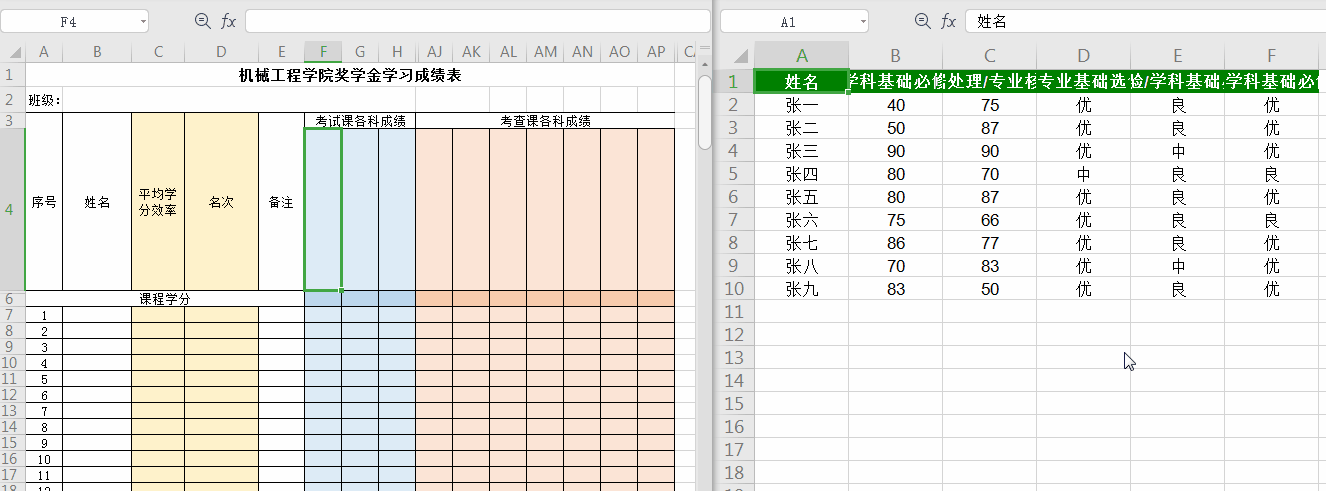Click serial number 5 cell in left sheet
The height and width of the screenshot is (491, 1326).
pyautogui.click(x=44, y=379)
